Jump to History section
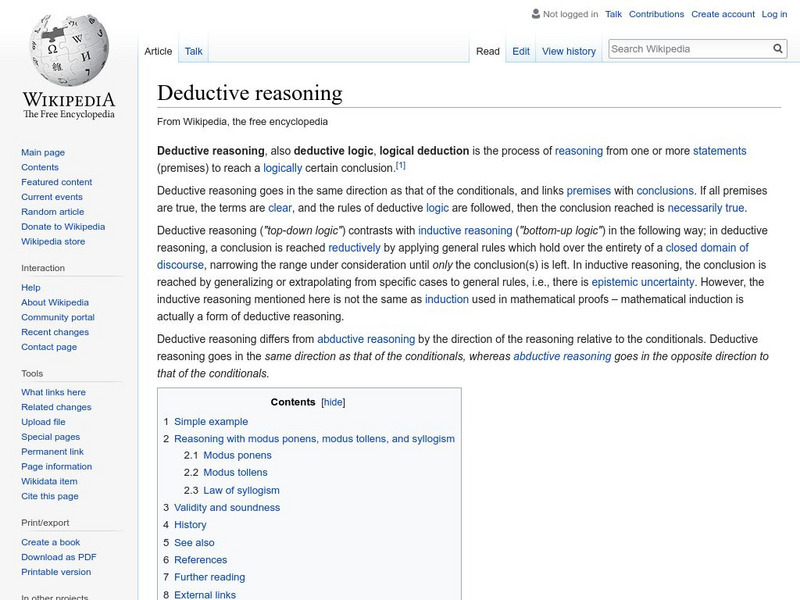 [x=190, y=524]
